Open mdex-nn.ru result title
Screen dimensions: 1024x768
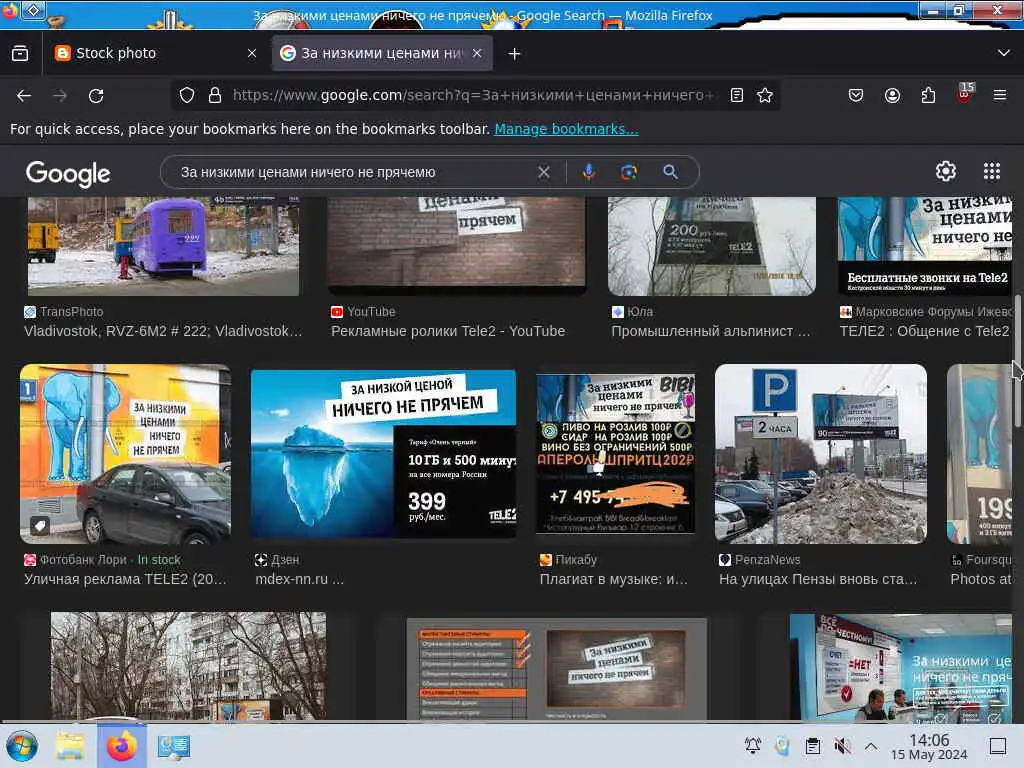(299, 579)
